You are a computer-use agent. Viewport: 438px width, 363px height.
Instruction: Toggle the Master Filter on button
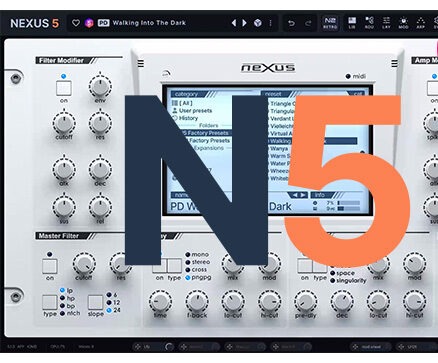(50, 266)
